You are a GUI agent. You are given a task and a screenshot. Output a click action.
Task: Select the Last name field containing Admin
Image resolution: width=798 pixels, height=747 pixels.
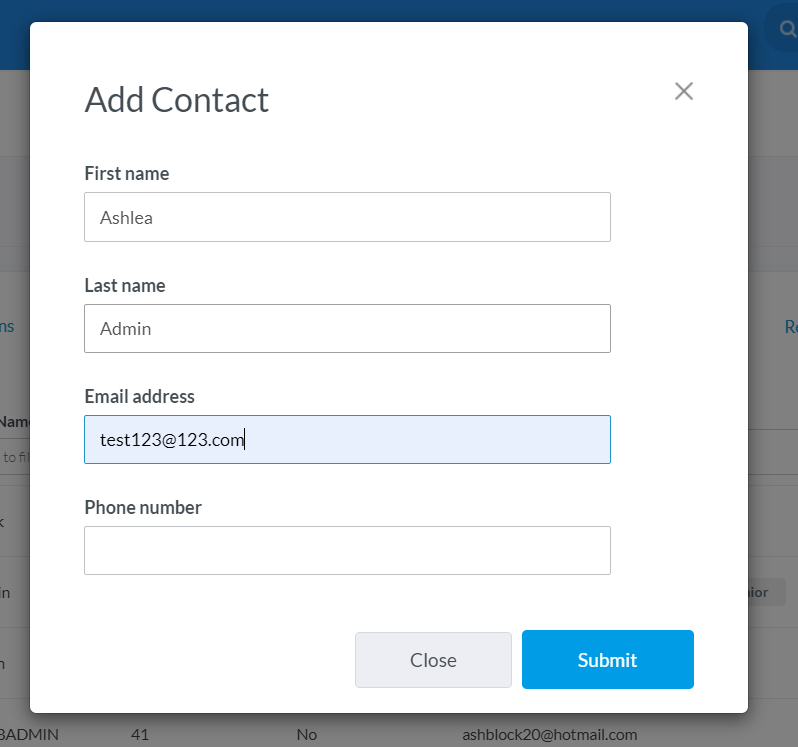[347, 329]
